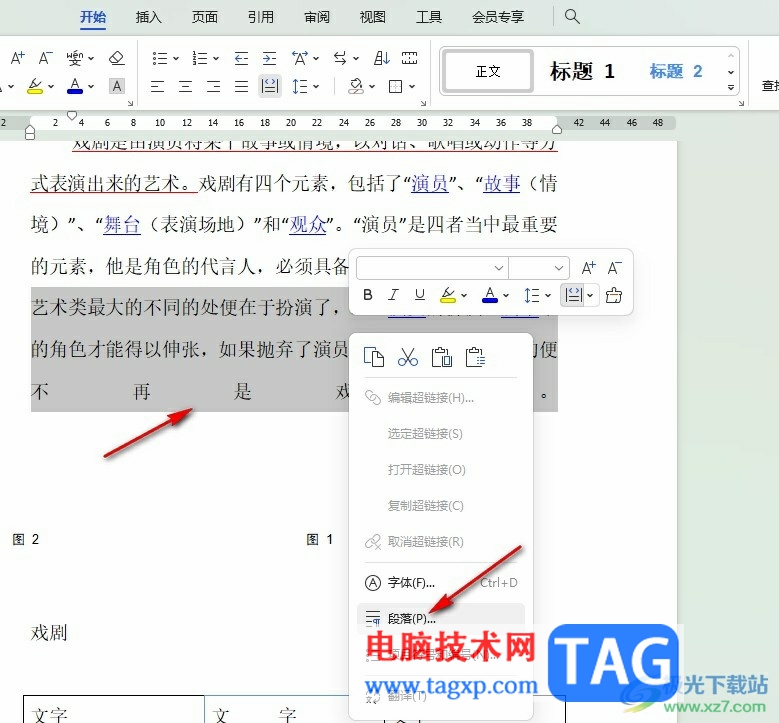Click the sort icon
Screen dimensions: 779x723
pyautogui.click(x=382, y=58)
